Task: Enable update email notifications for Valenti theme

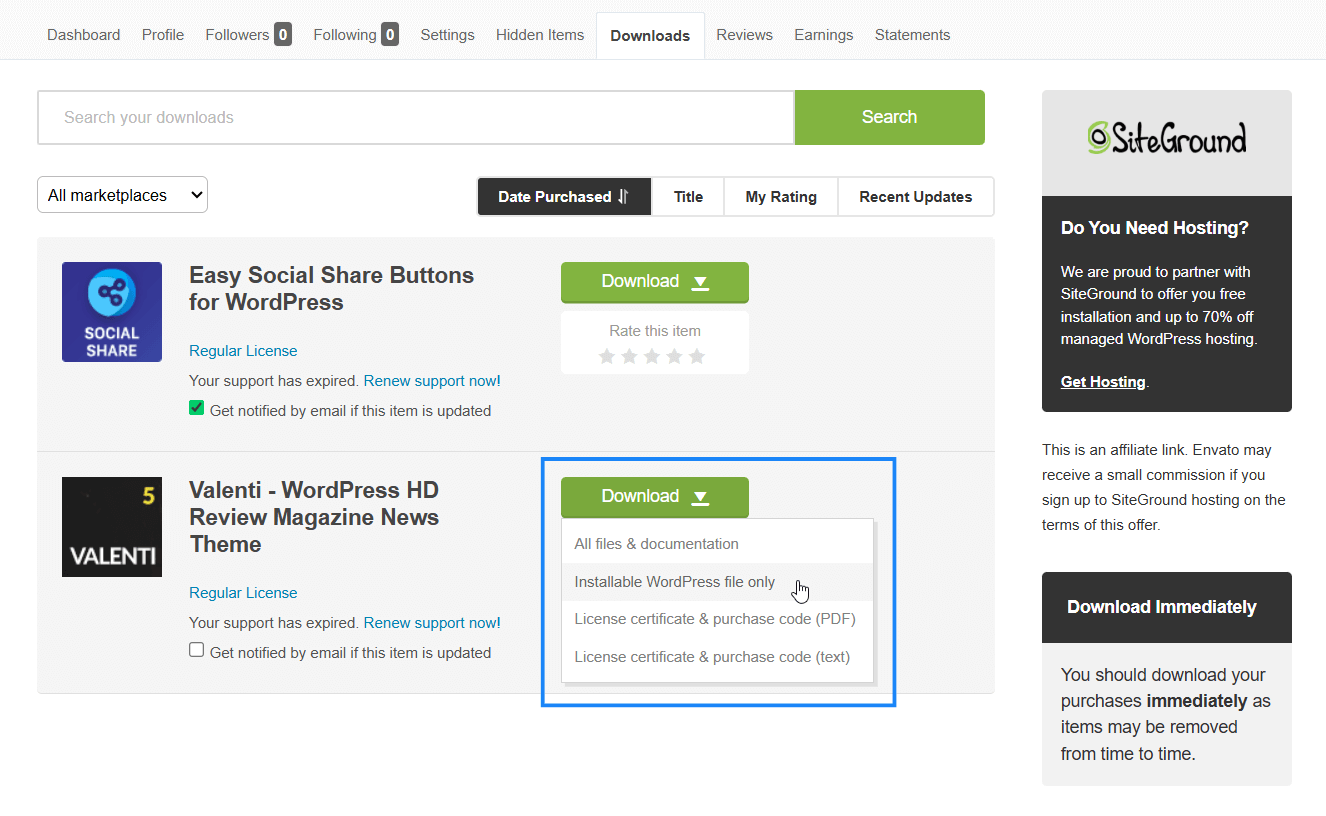Action: click(196, 649)
